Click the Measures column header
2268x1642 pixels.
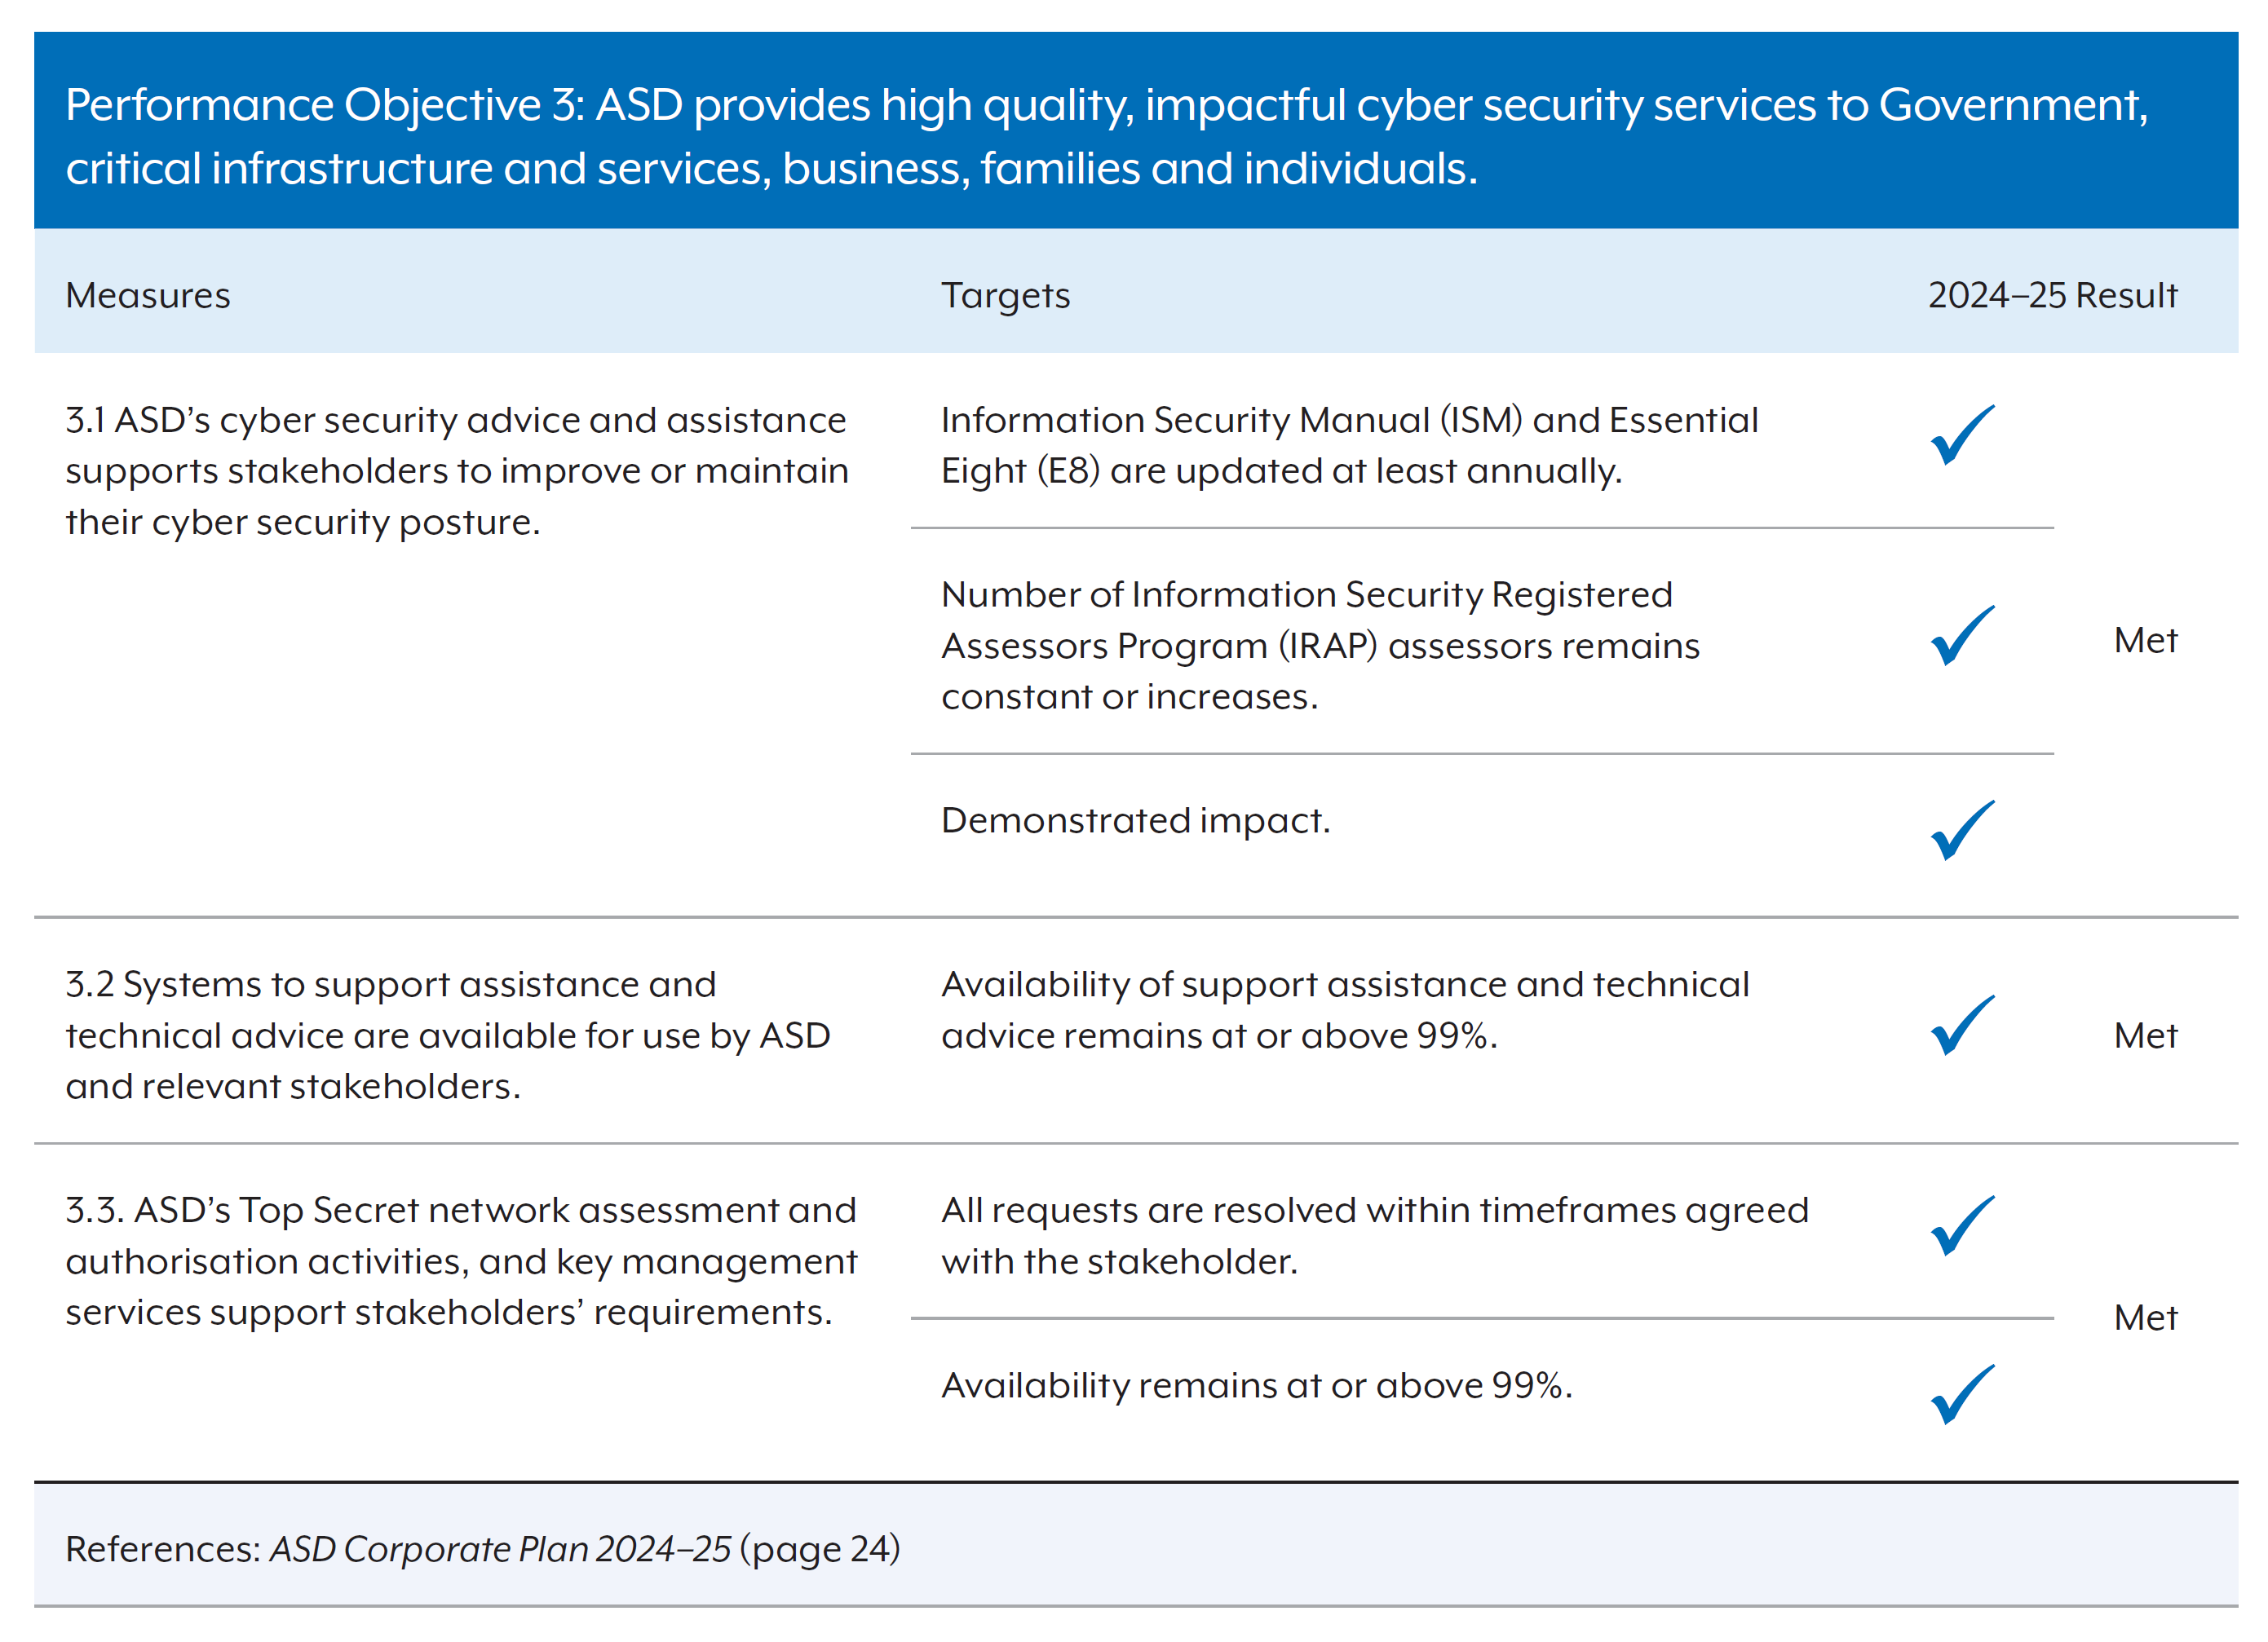tap(148, 295)
